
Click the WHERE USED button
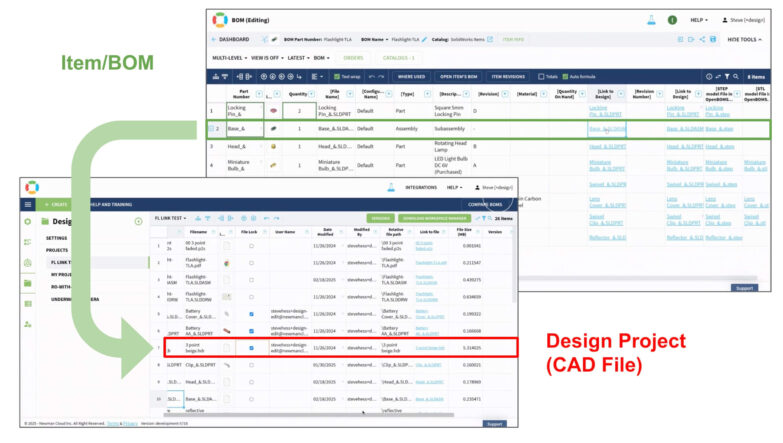[411, 76]
